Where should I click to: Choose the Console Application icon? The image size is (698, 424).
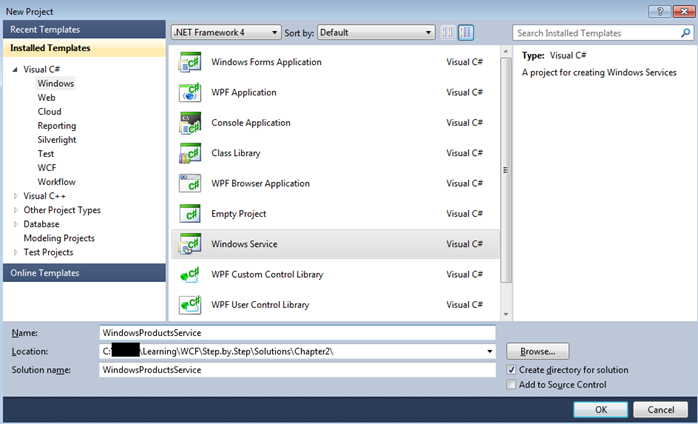pos(189,123)
